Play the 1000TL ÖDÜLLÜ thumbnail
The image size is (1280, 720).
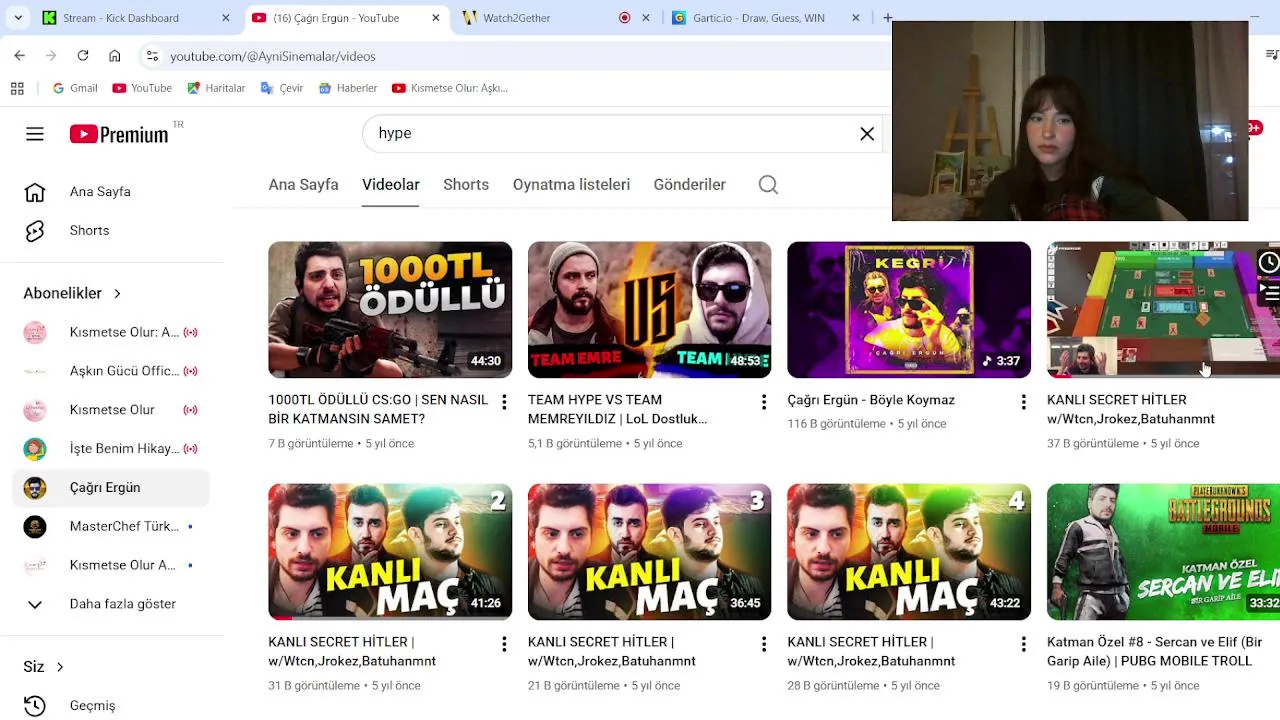pos(390,310)
